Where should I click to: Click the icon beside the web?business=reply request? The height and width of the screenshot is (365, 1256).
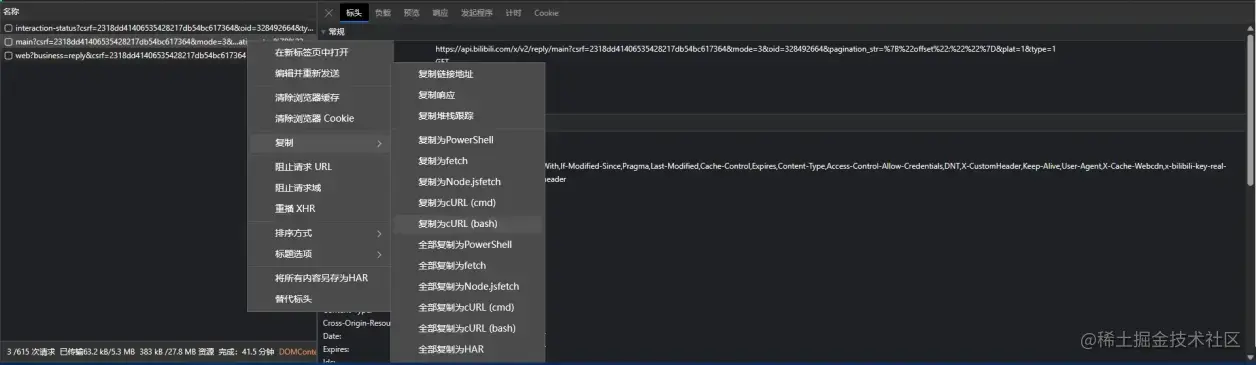(8, 56)
